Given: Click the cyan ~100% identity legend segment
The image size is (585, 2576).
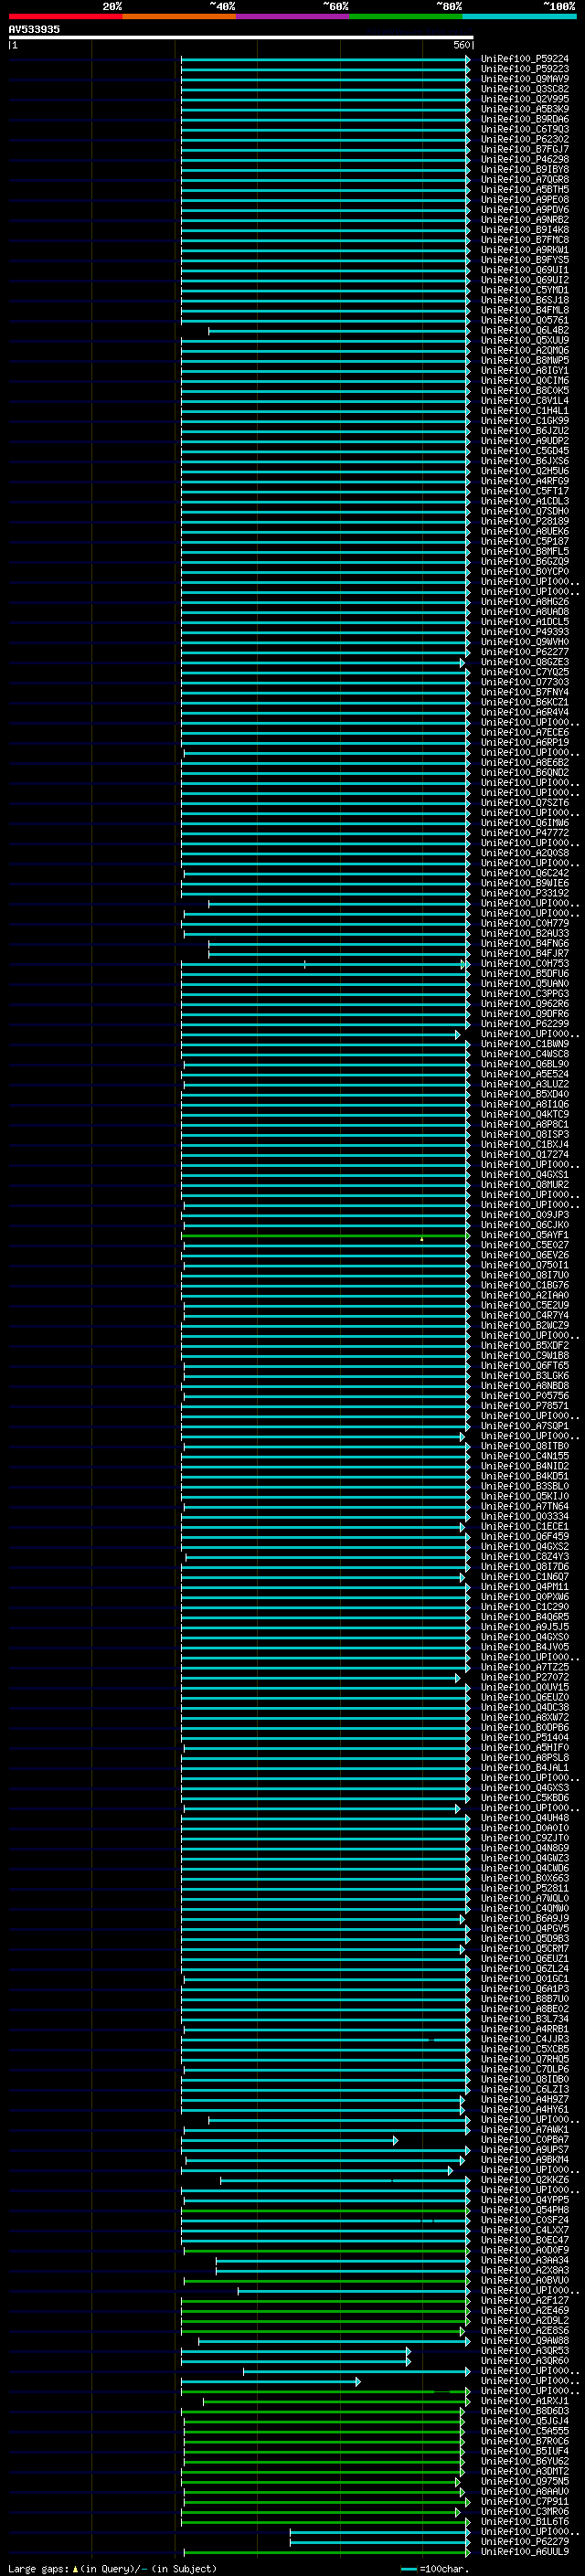Looking at the screenshot, I should (520, 16).
